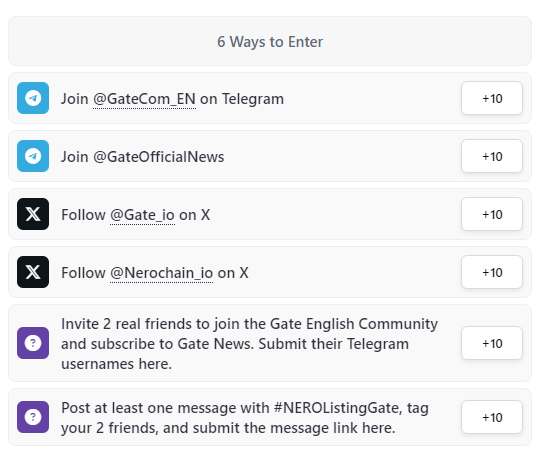Open the @Gate_io profile link

[142, 215]
